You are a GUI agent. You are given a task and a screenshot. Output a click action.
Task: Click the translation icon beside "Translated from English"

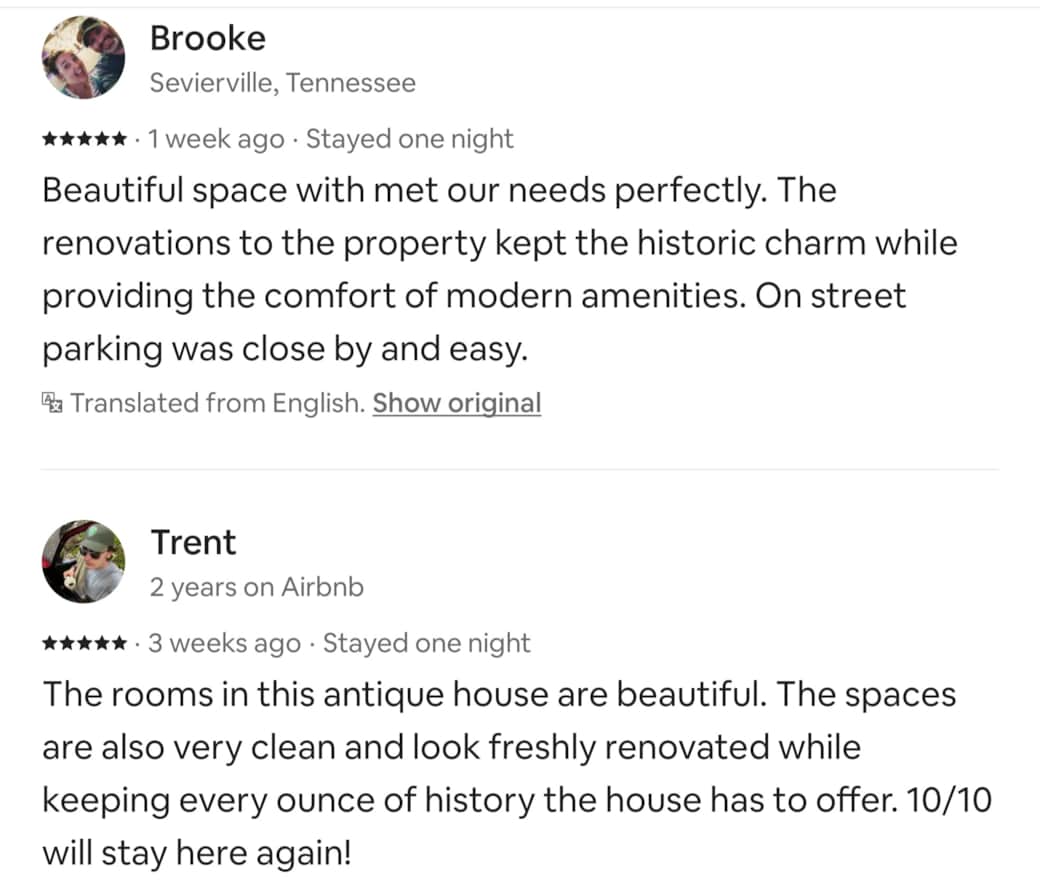coord(52,403)
